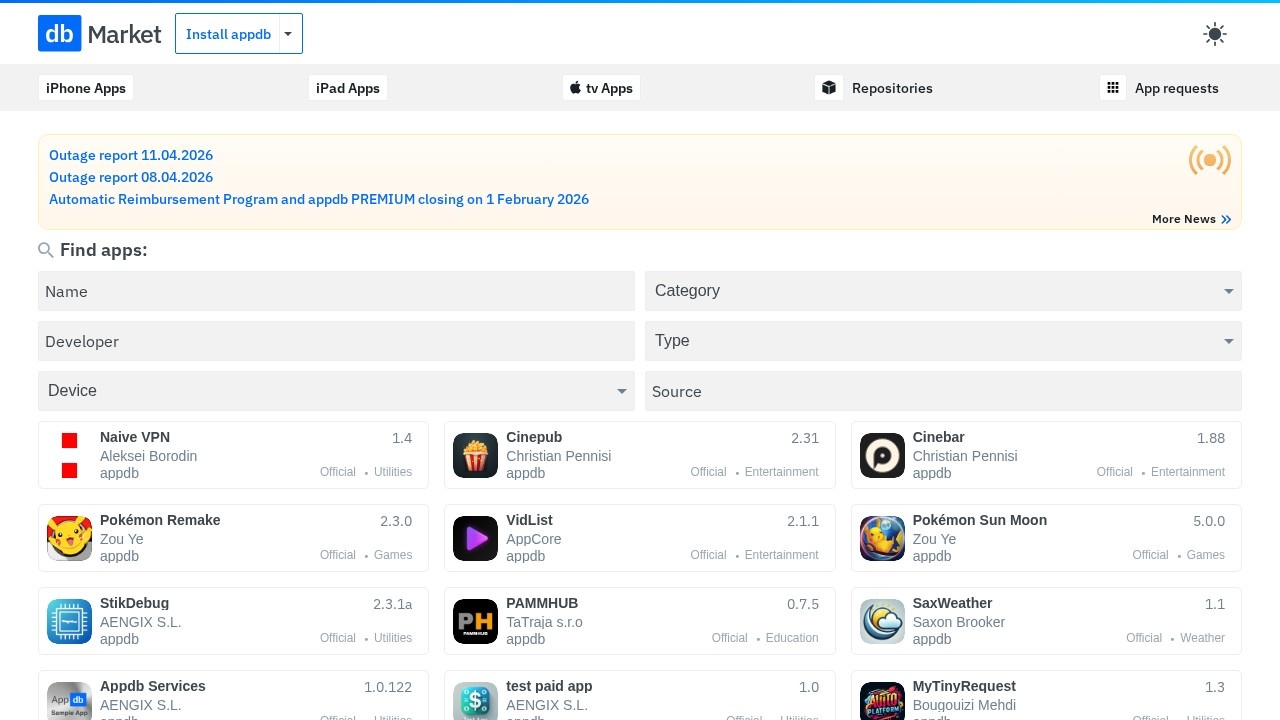Click version 2.31 on Cinepub
The image size is (1280, 720).
coord(805,438)
